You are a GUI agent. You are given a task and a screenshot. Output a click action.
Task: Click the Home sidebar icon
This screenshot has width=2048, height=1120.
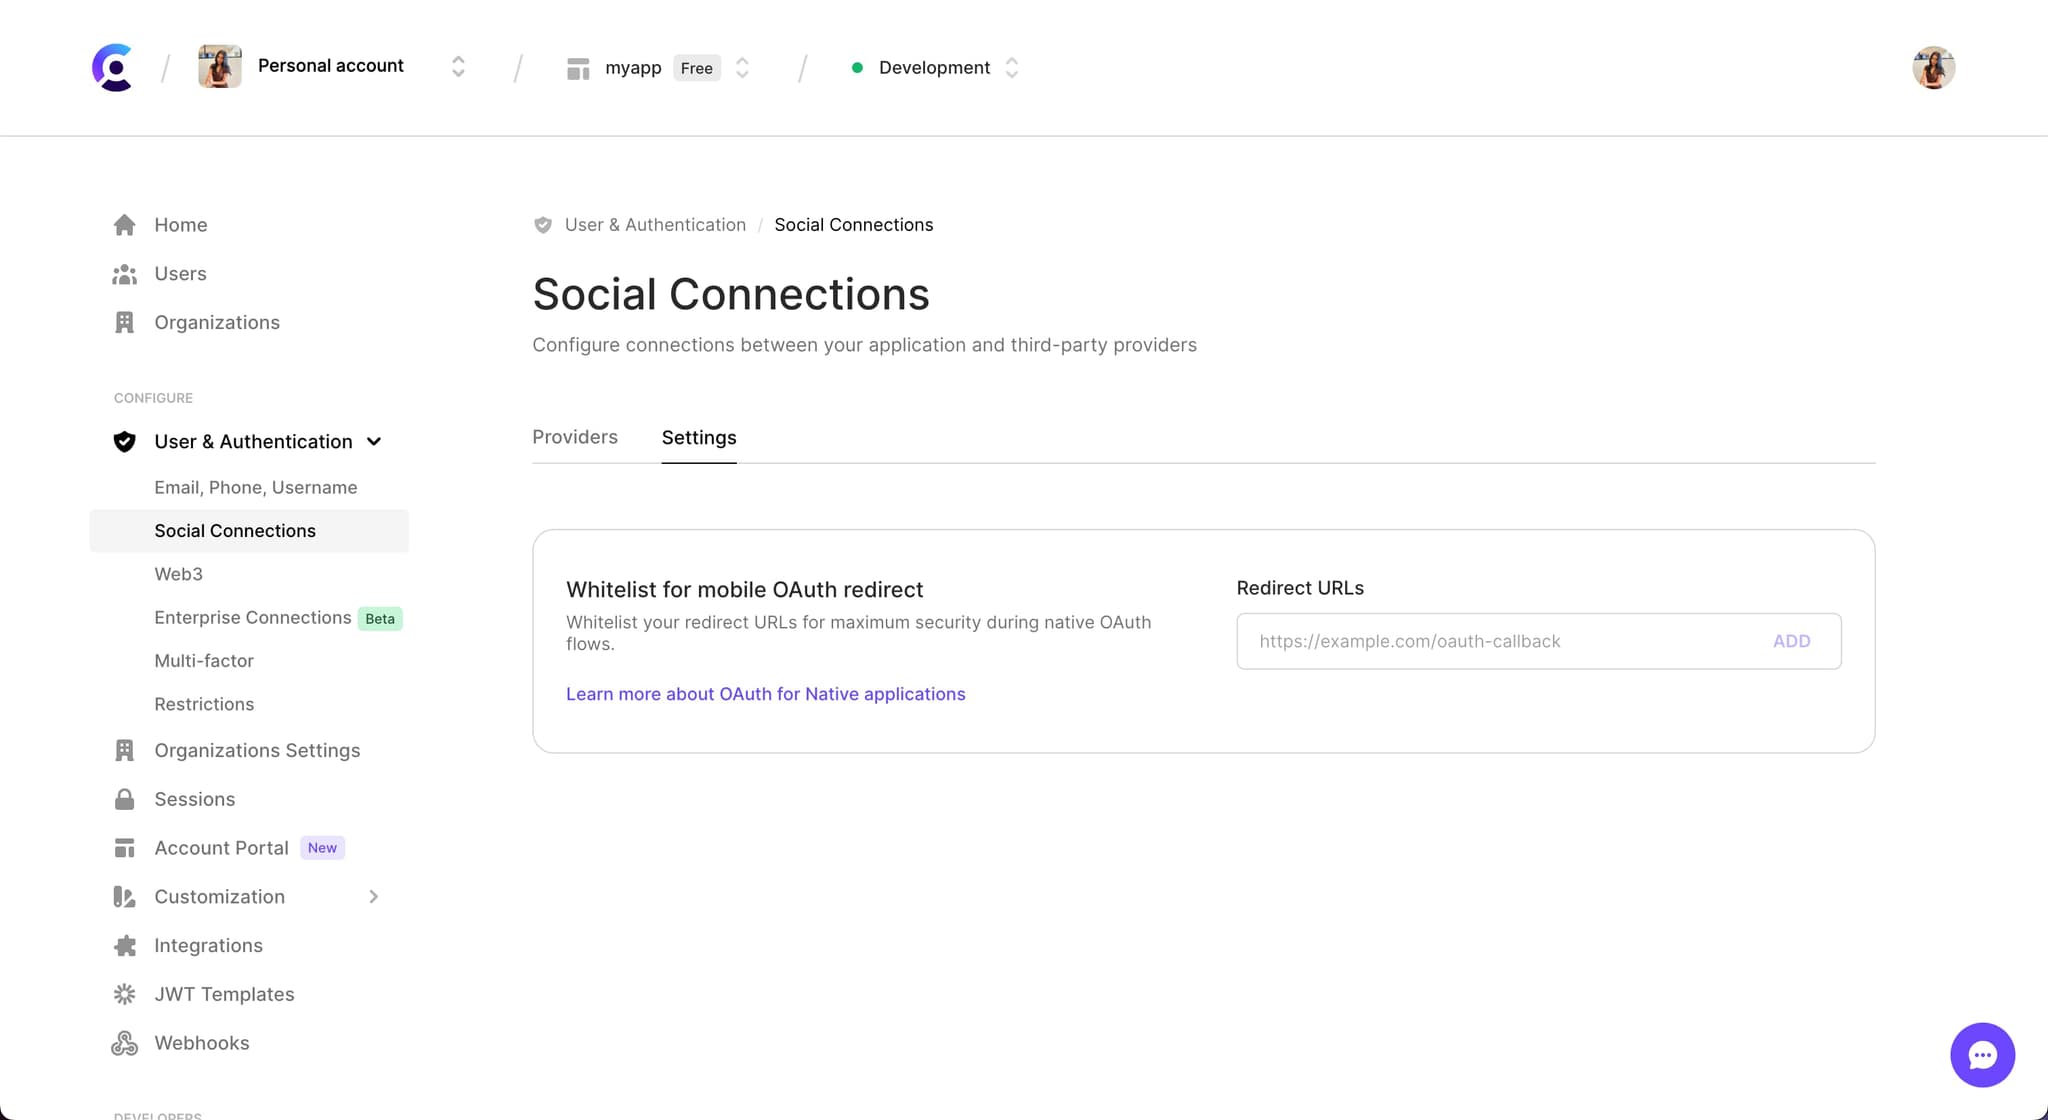point(124,223)
